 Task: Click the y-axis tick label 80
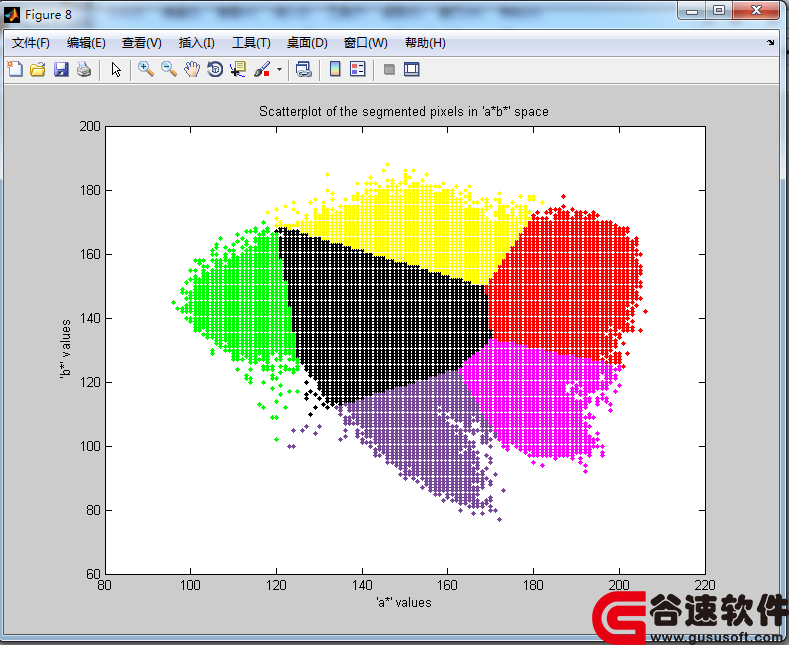(x=94, y=510)
